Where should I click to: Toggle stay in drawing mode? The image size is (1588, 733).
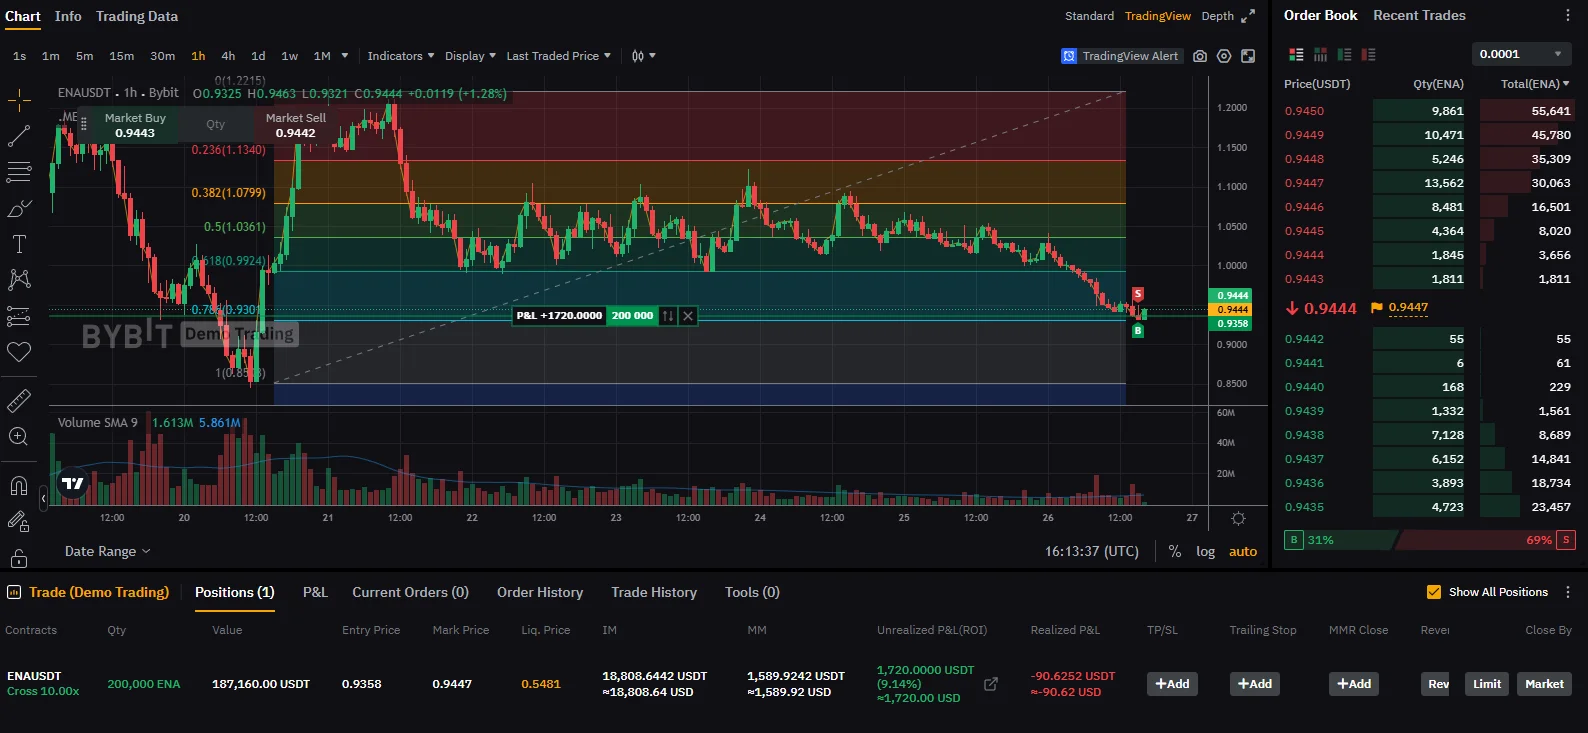point(19,522)
